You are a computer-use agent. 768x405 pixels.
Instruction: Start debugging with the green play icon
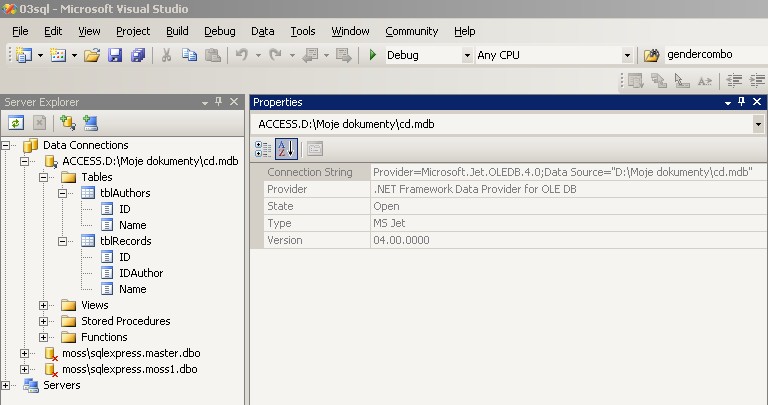point(373,55)
